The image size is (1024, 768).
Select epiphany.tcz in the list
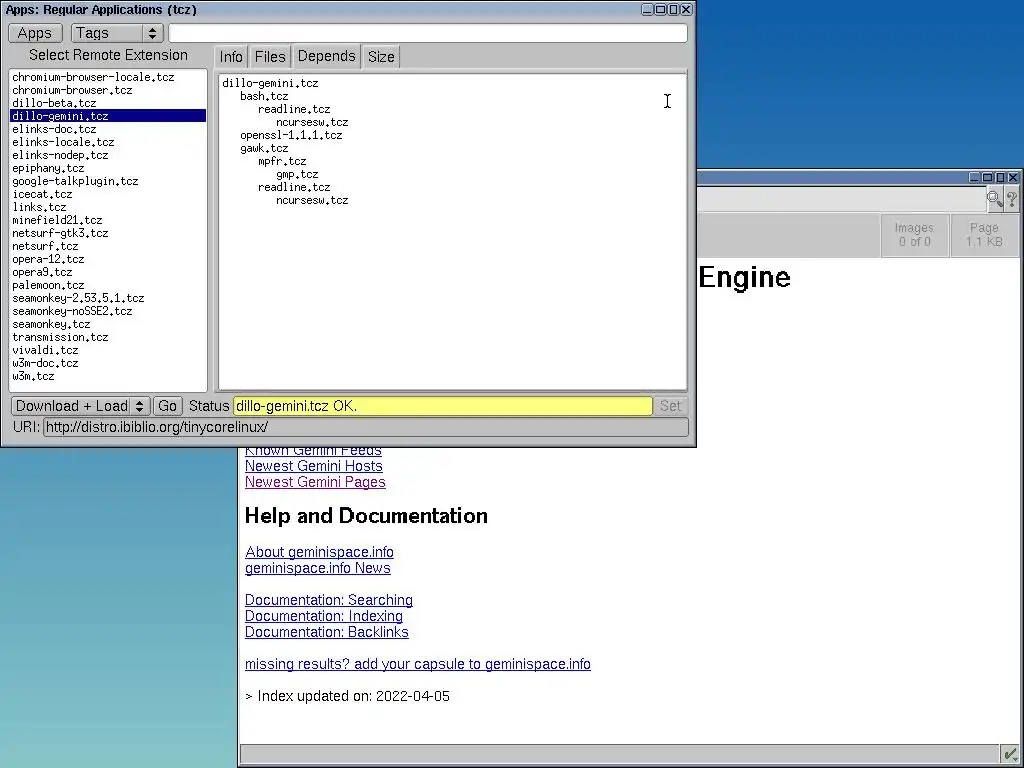[108, 168]
